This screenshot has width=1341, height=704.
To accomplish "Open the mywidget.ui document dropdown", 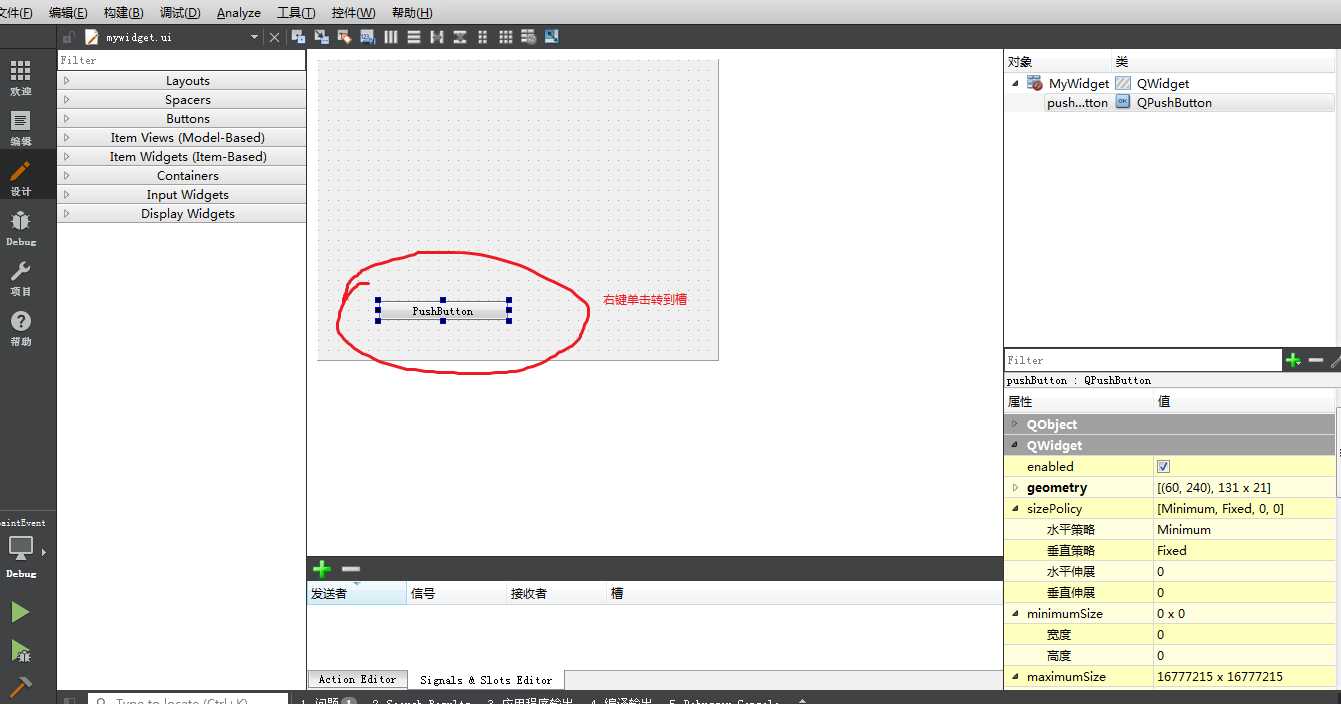I will click(254, 37).
